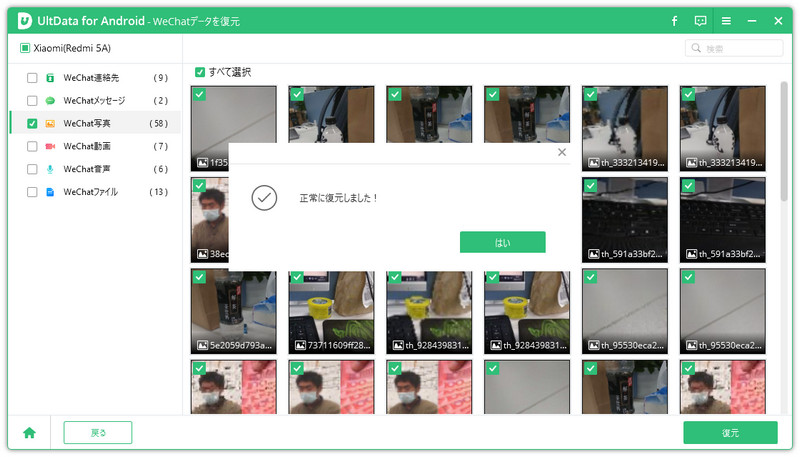The image size is (800, 457).
Task: Click the 戻る back button
Action: tap(98, 433)
